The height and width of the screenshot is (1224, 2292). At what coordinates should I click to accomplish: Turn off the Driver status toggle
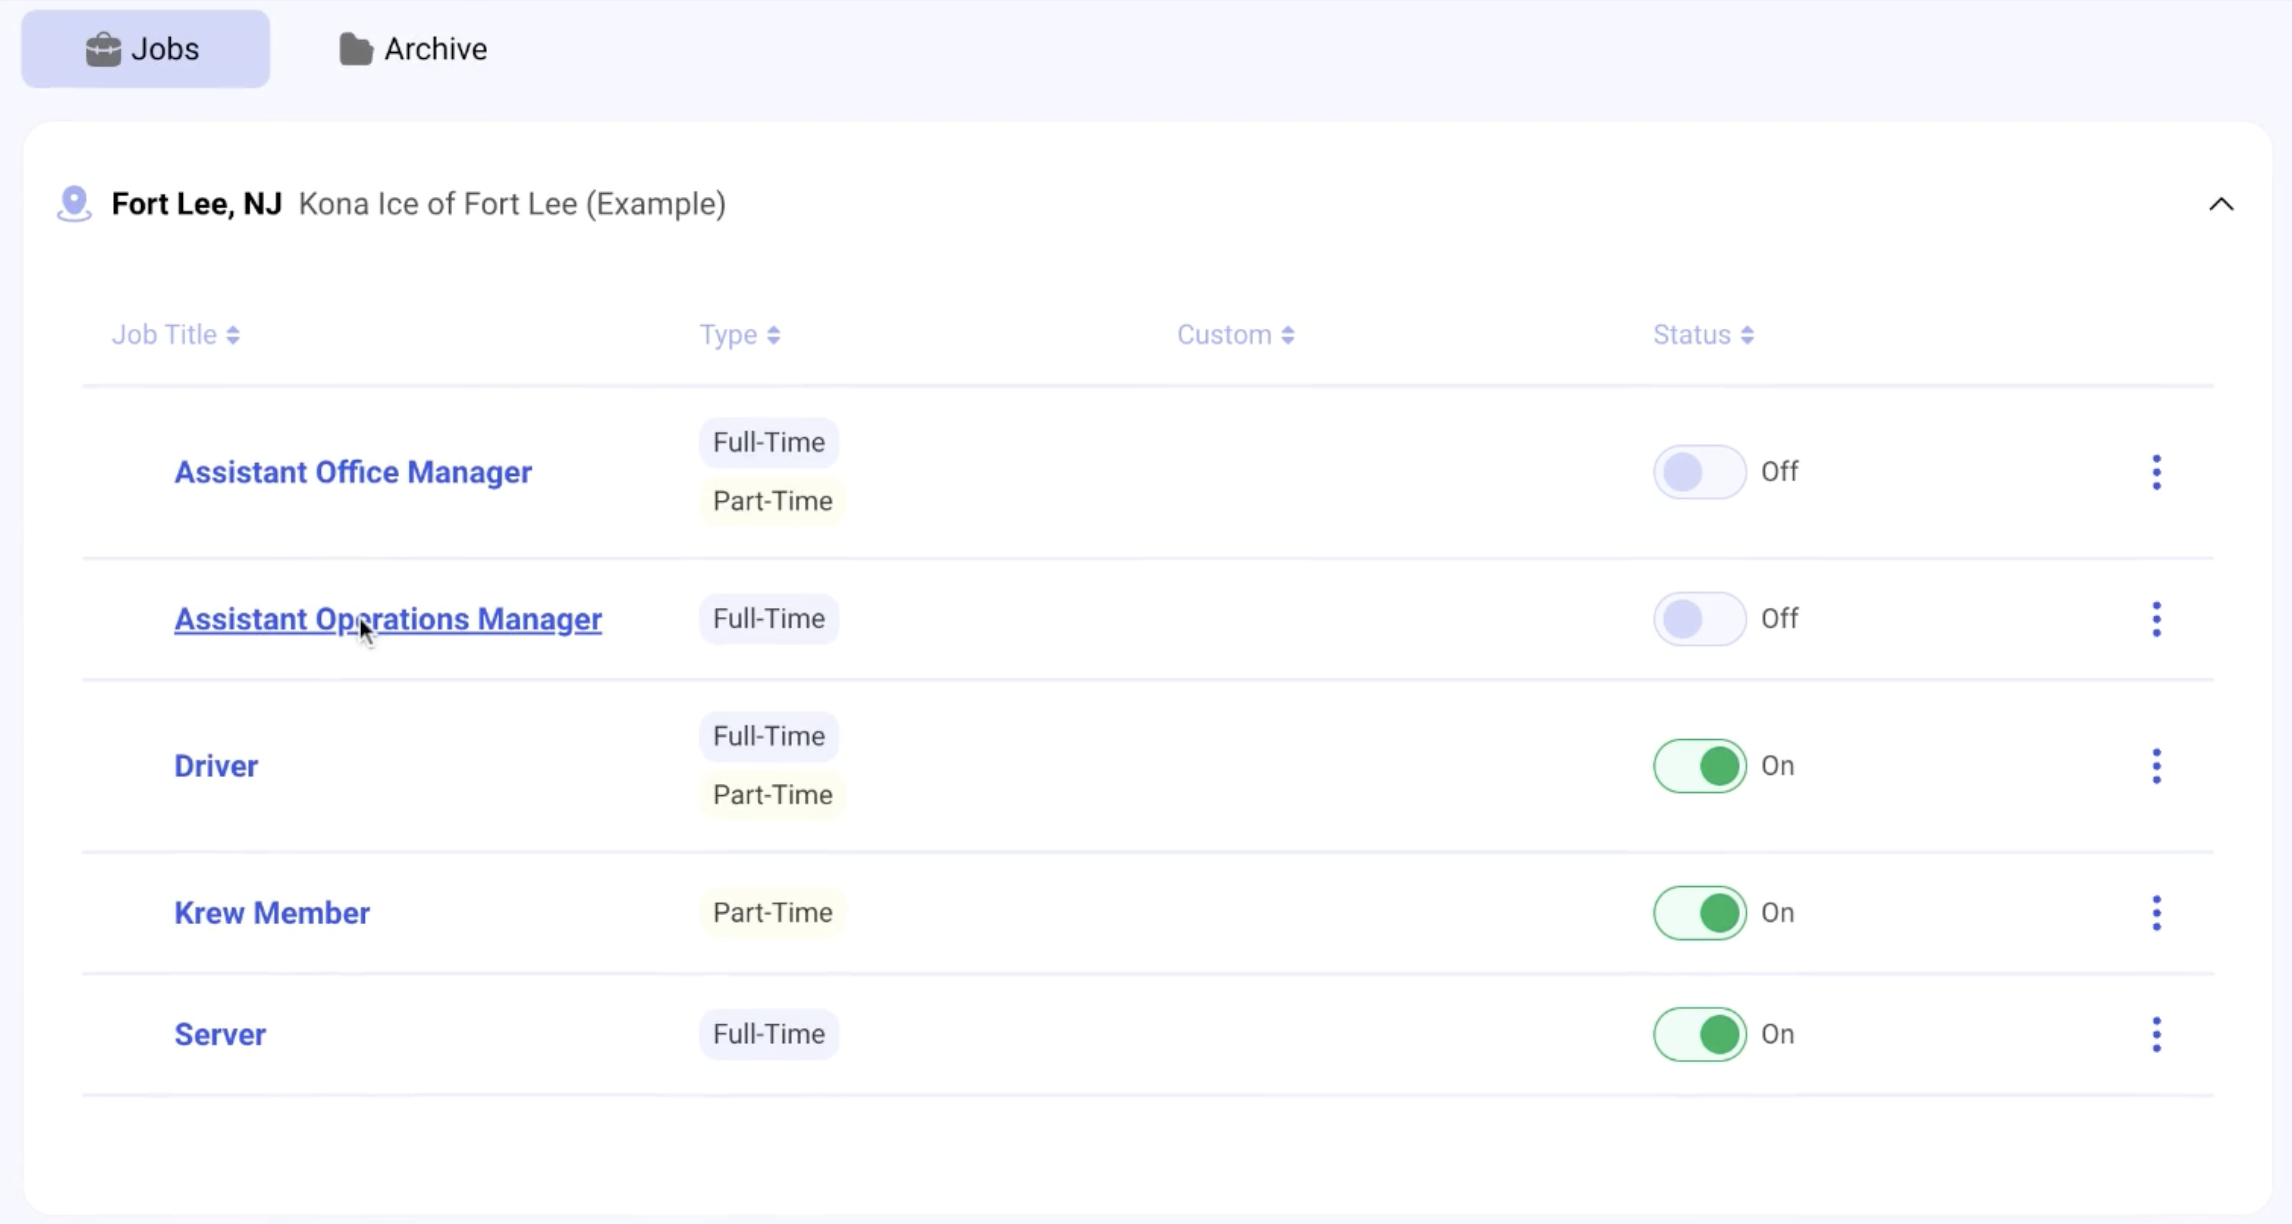(1698, 765)
